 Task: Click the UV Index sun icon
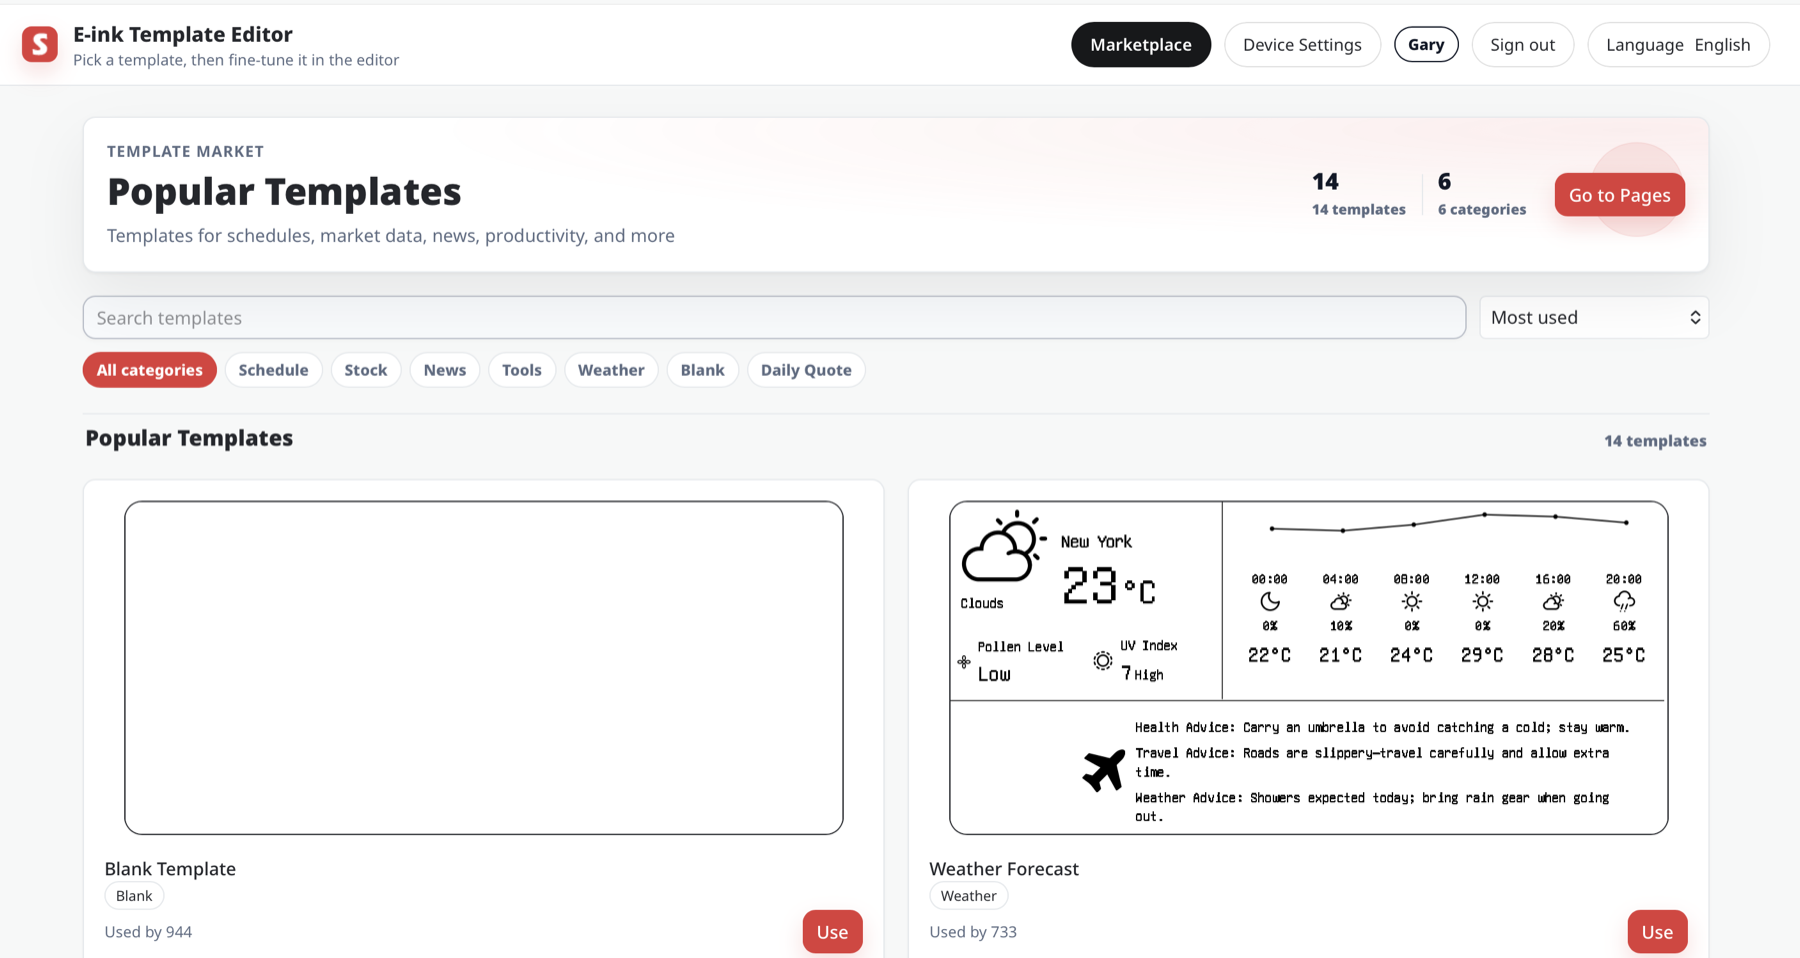pos(1102,661)
